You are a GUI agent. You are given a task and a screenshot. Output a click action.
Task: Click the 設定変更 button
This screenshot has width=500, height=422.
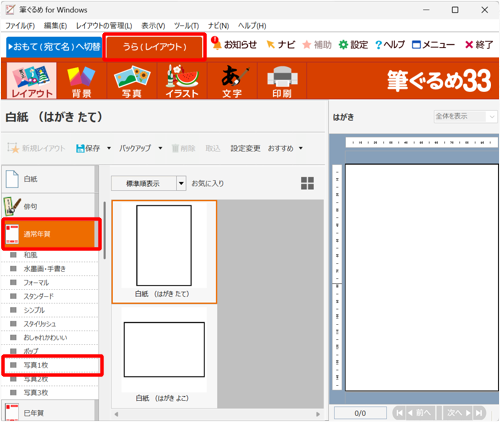pyautogui.click(x=245, y=148)
